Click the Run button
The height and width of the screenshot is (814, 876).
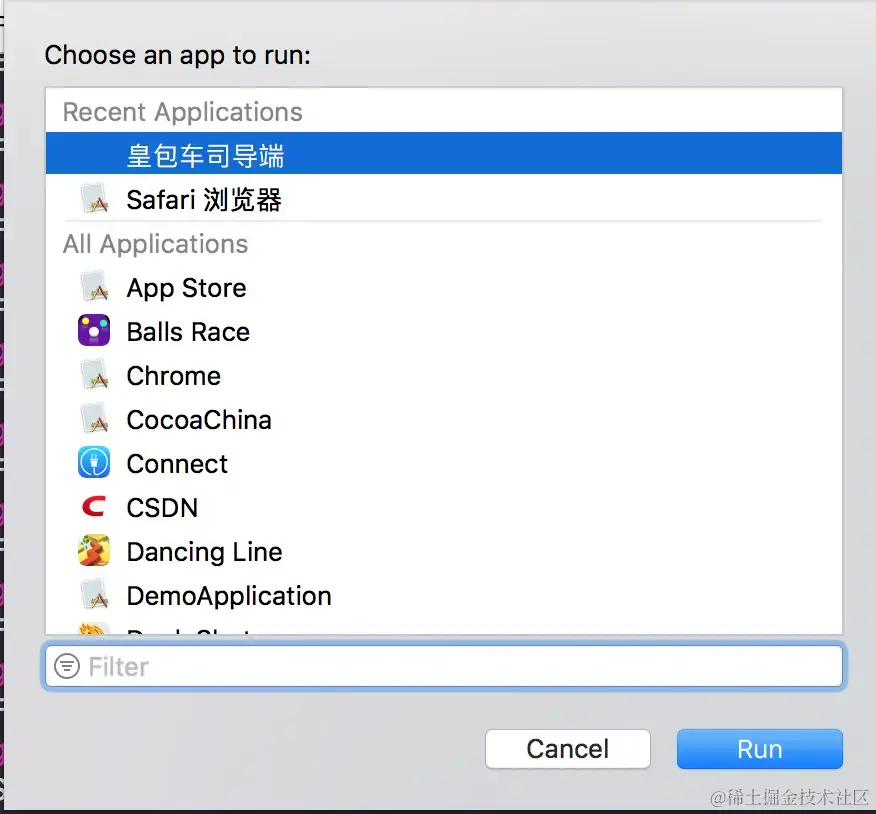click(x=759, y=749)
